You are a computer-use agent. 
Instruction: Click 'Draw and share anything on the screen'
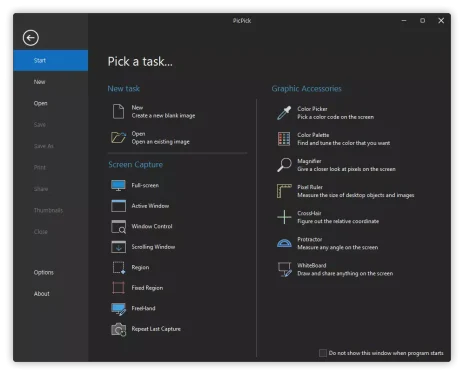coord(345,273)
